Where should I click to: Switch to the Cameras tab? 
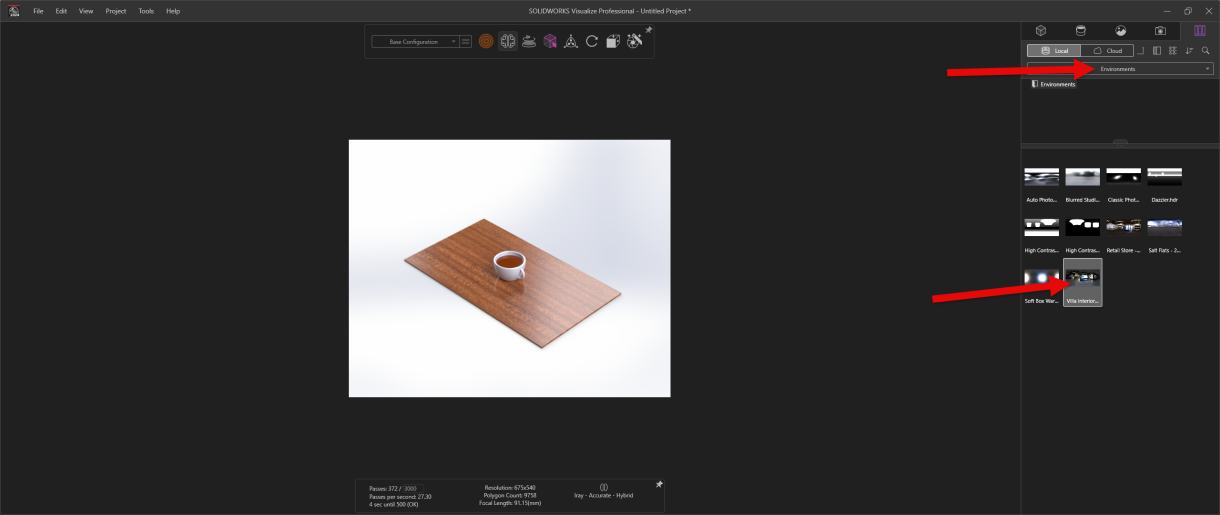point(1160,30)
